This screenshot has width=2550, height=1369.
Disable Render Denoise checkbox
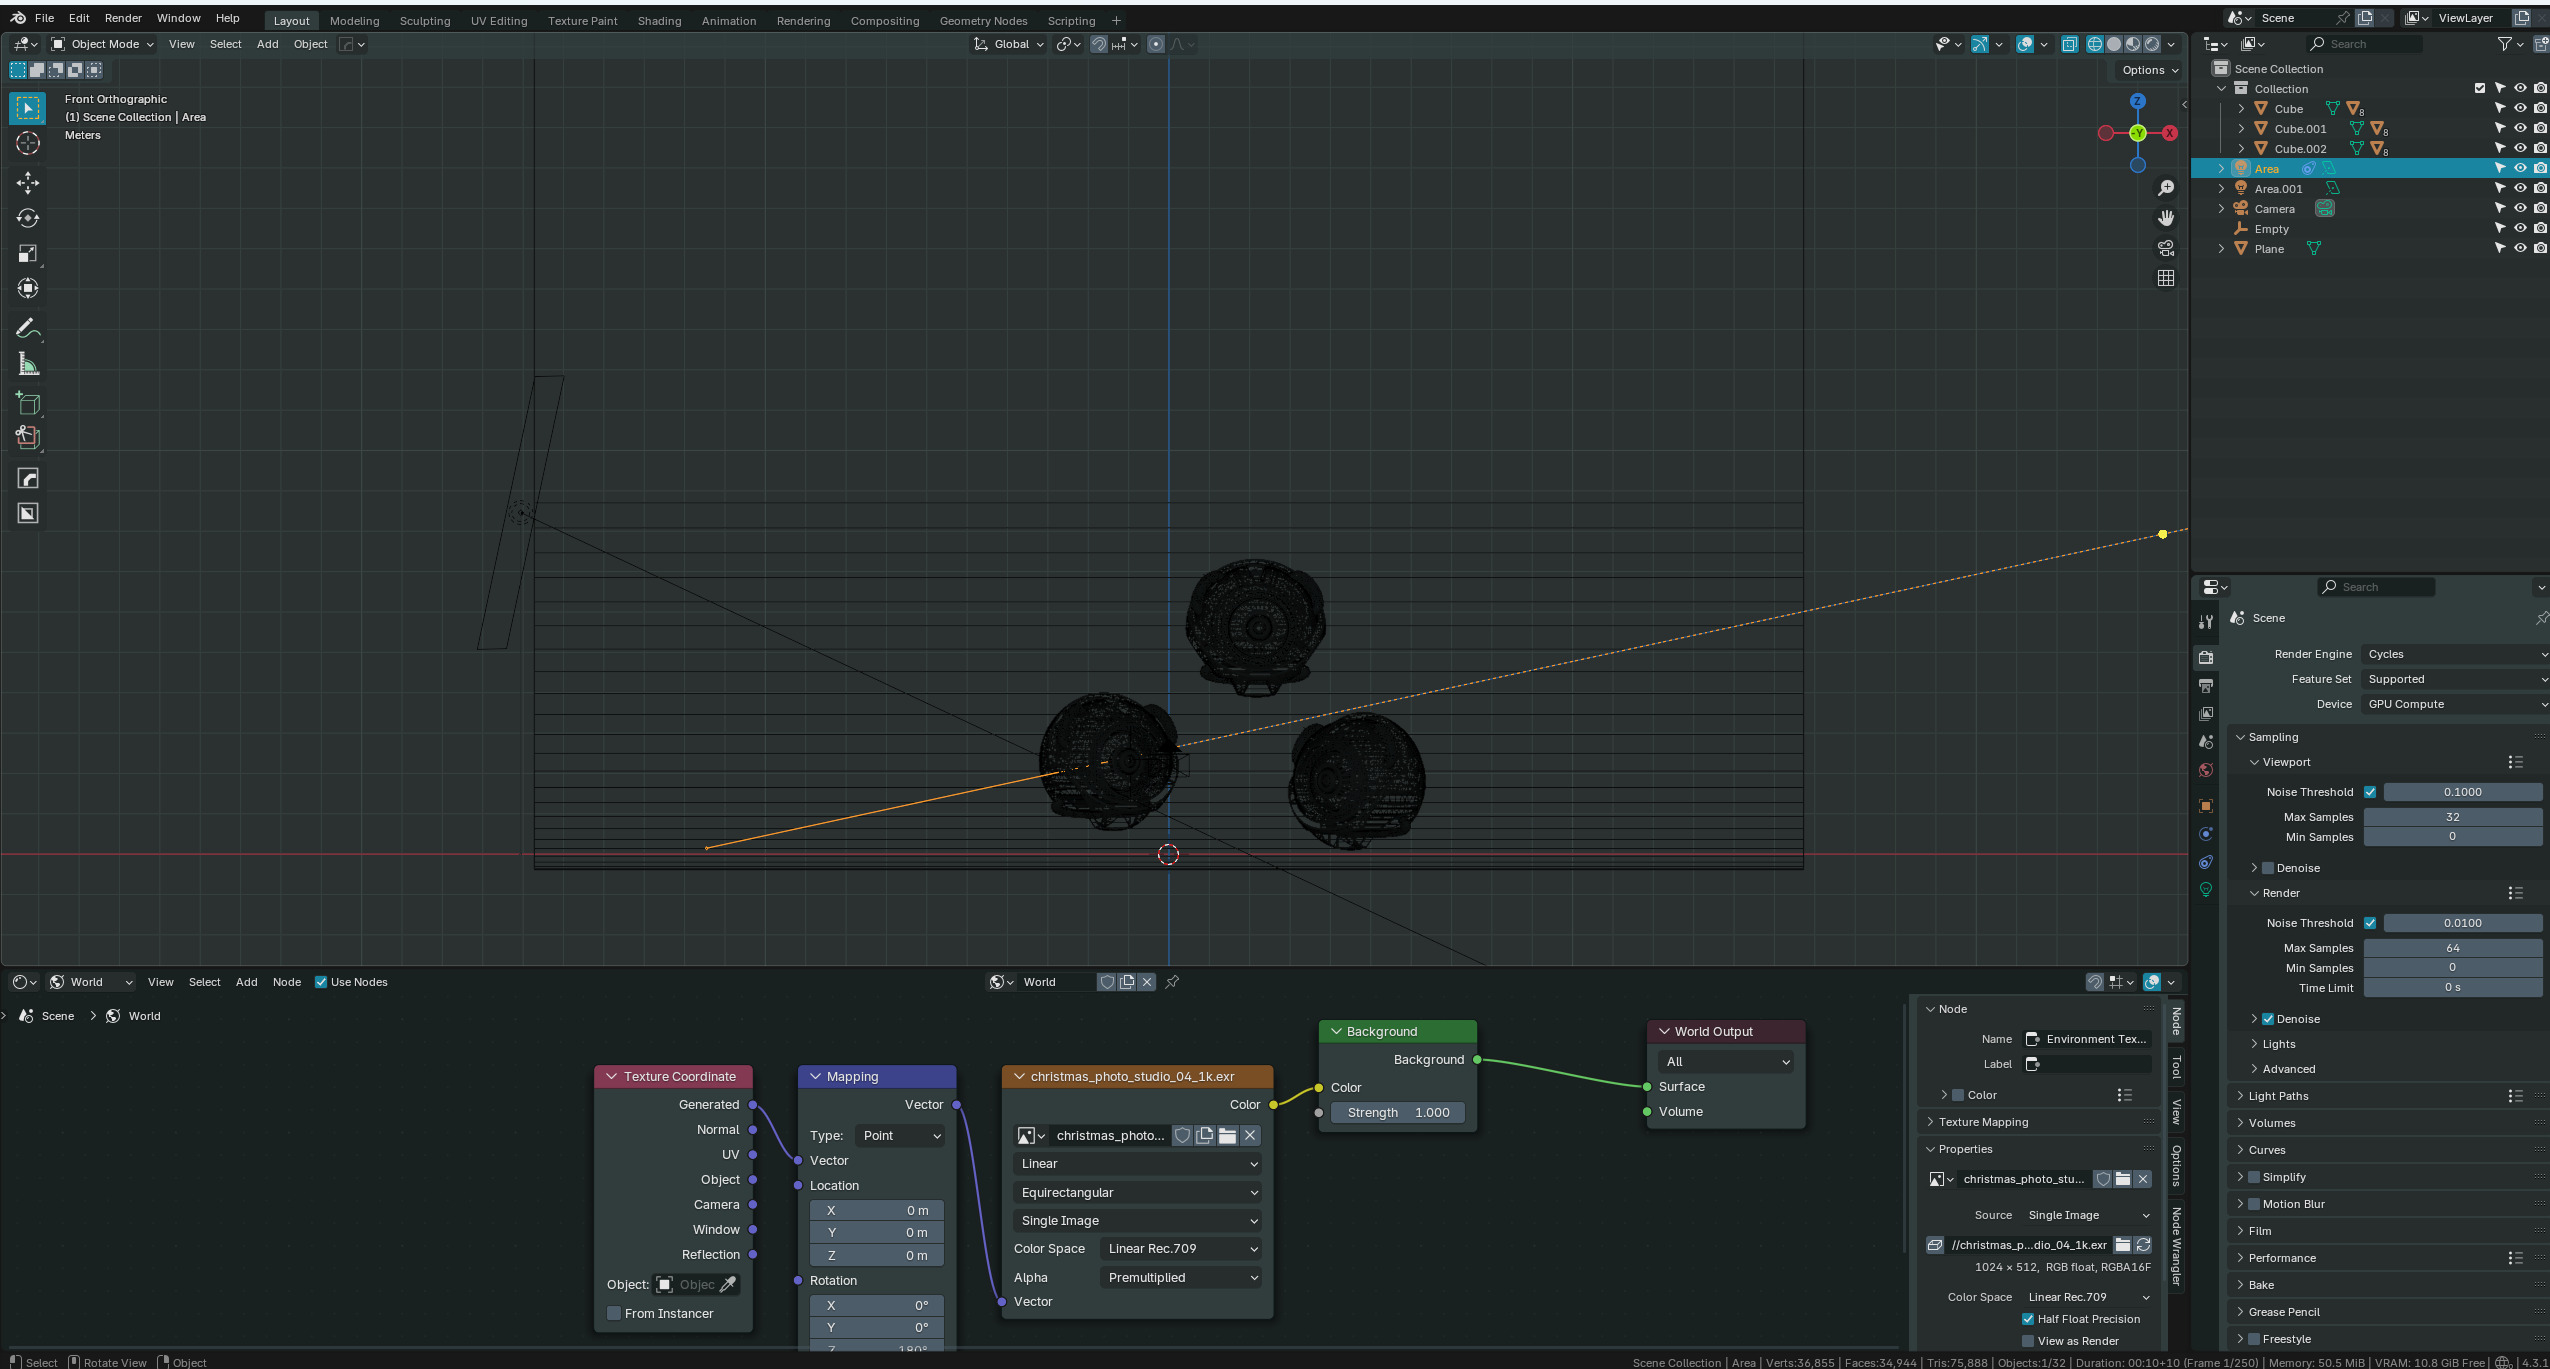pos(2268,1019)
